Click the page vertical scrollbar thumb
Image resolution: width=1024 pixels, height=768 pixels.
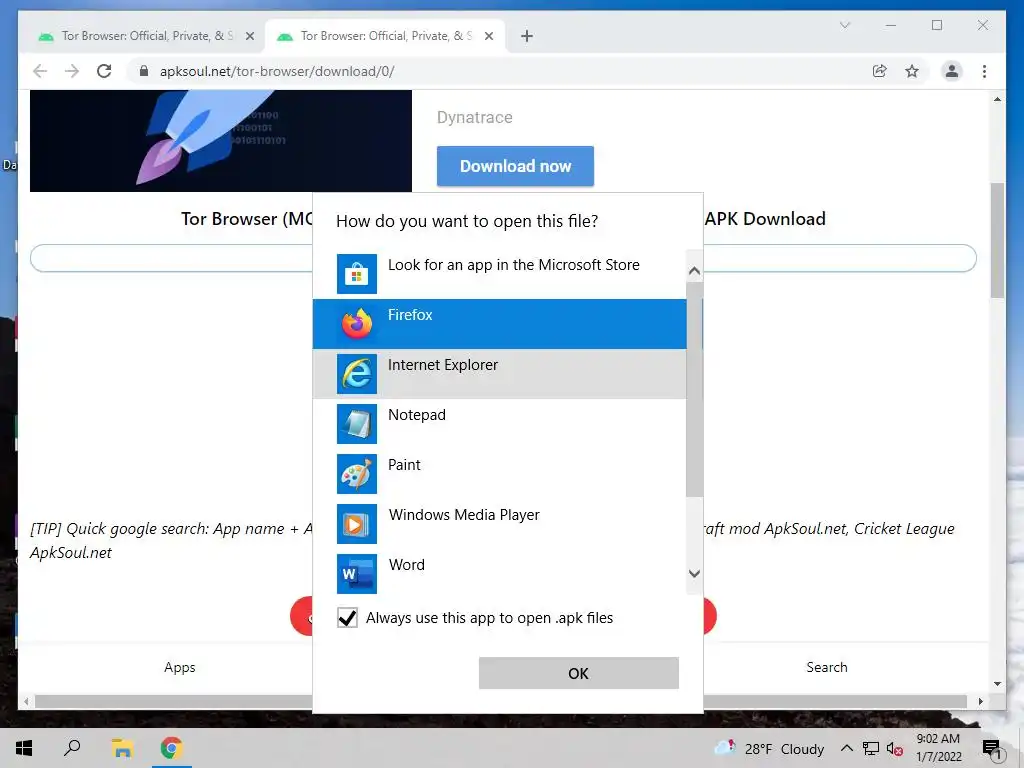pos(997,240)
